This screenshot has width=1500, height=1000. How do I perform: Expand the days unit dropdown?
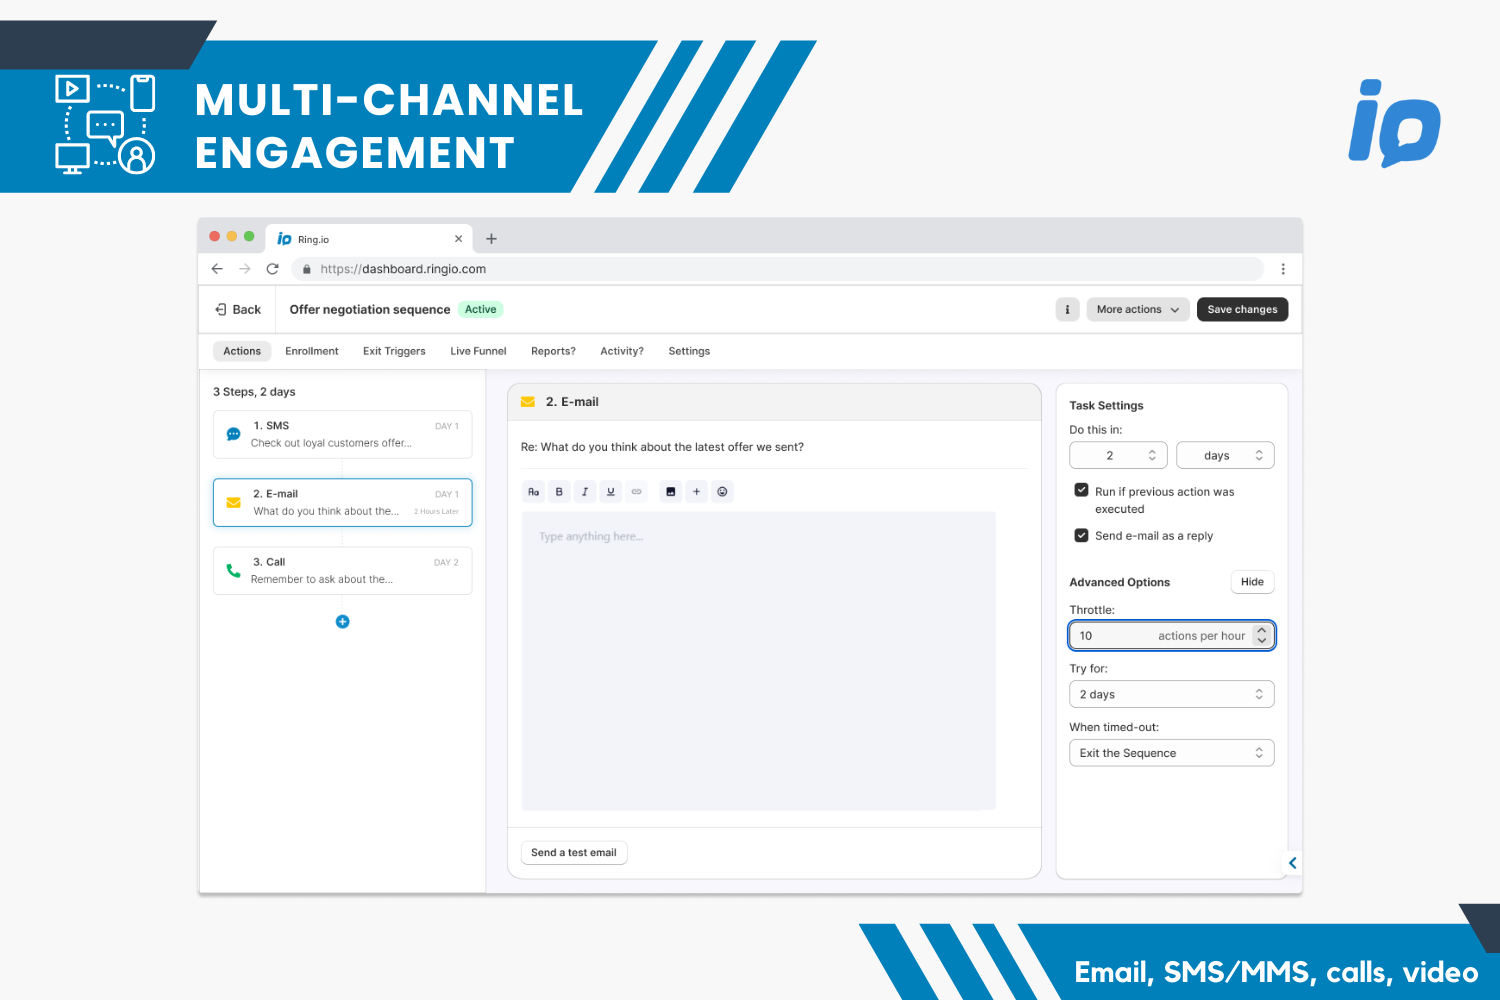click(x=1225, y=456)
